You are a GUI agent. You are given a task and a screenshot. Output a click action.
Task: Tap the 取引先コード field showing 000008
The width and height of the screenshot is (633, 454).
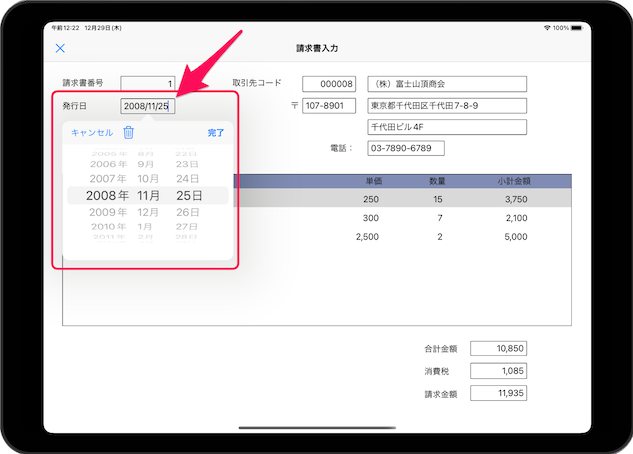329,84
